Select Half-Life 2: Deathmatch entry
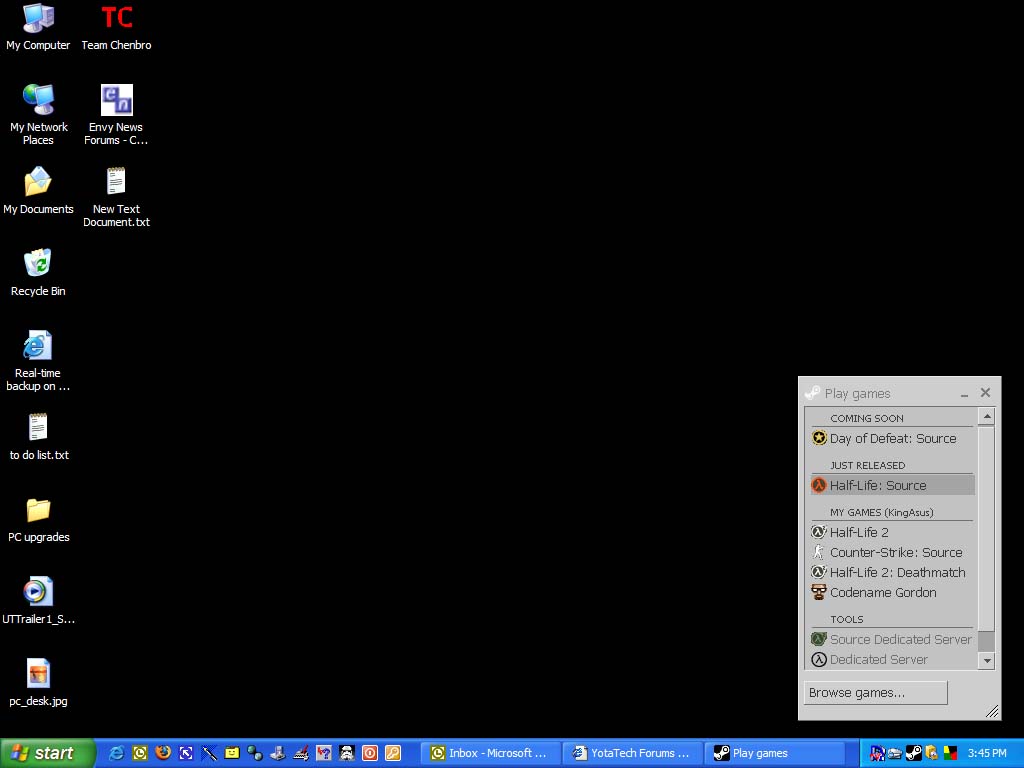 (892, 573)
